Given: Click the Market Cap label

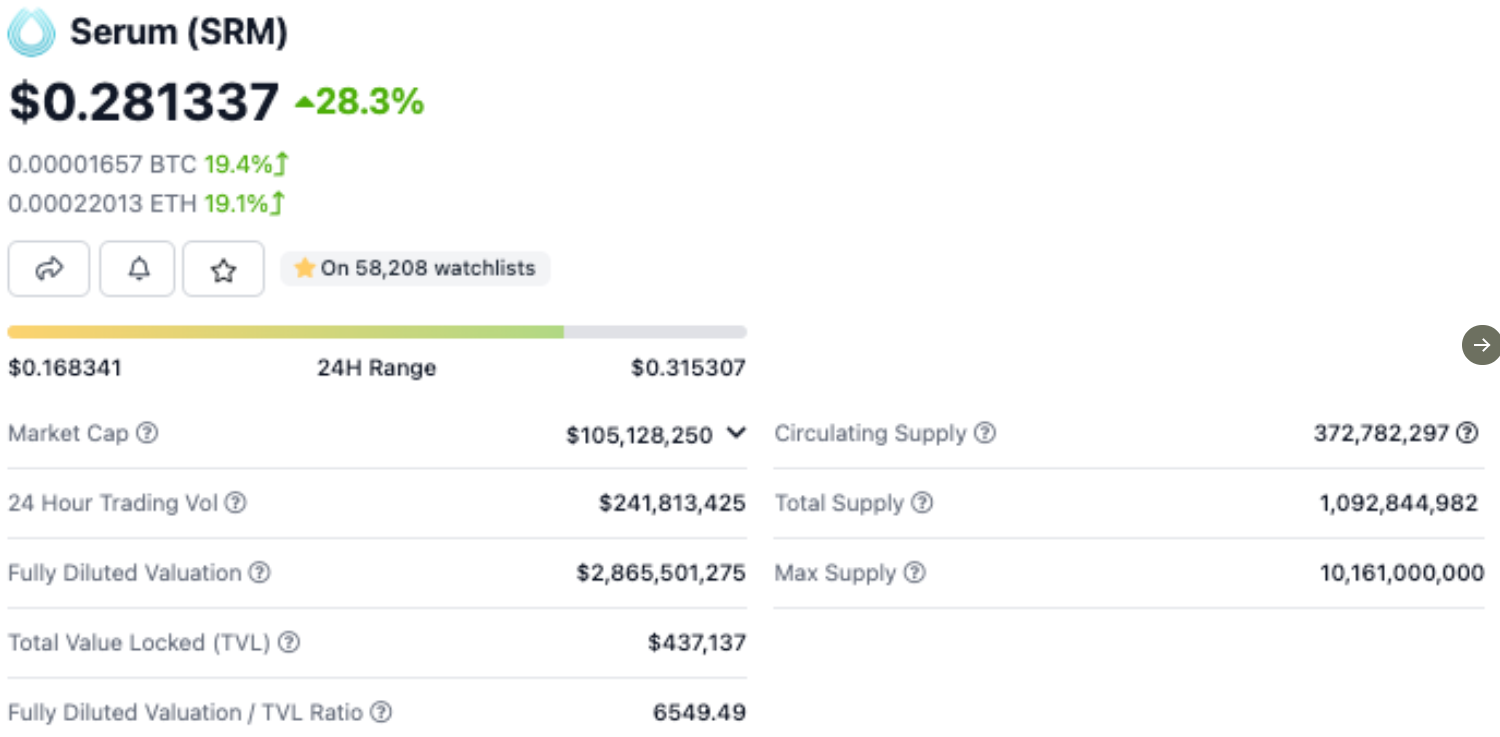Looking at the screenshot, I should (68, 433).
